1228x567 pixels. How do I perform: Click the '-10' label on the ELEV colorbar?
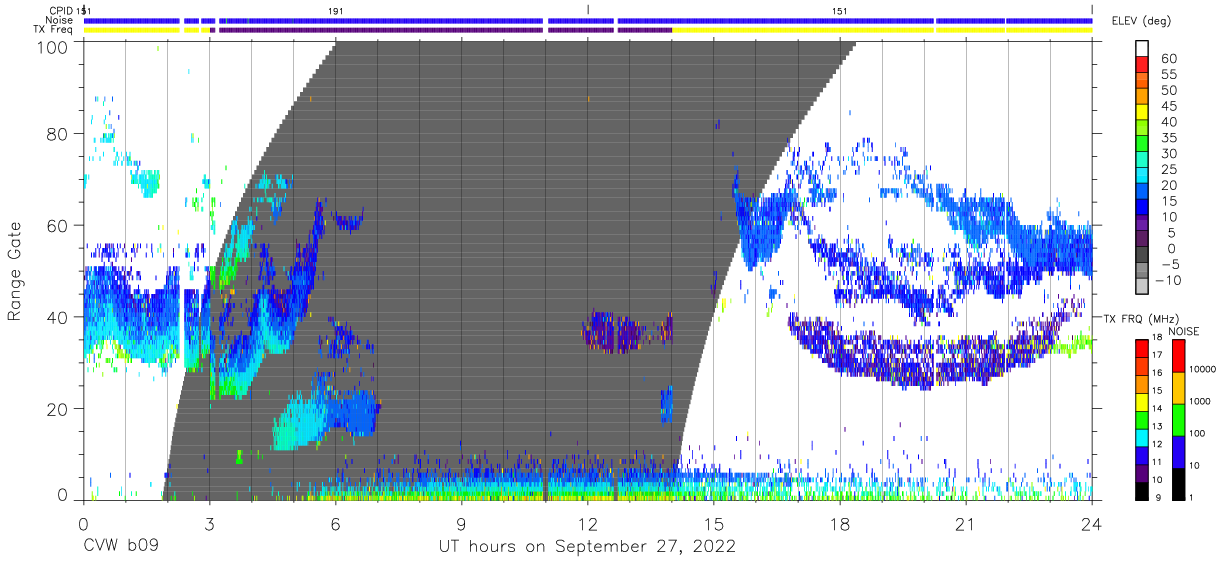(x=1167, y=280)
